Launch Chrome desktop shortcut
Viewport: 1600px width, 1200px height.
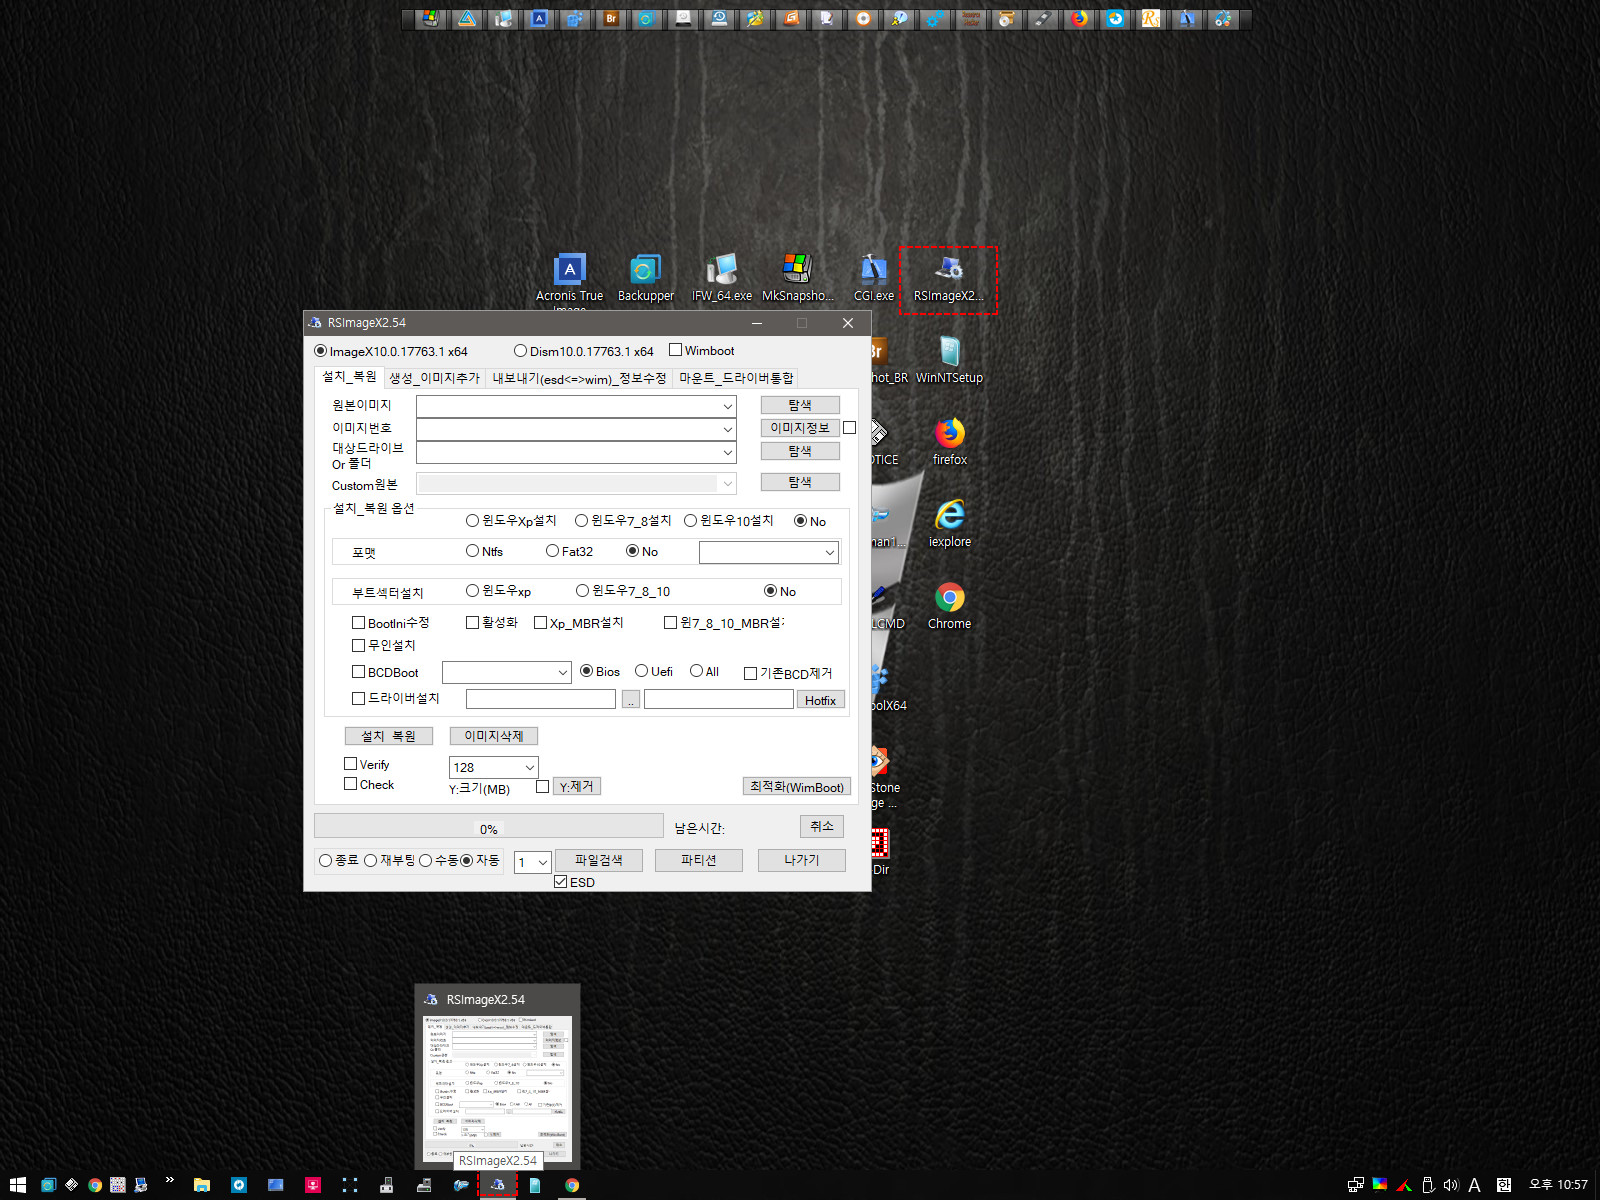[949, 606]
